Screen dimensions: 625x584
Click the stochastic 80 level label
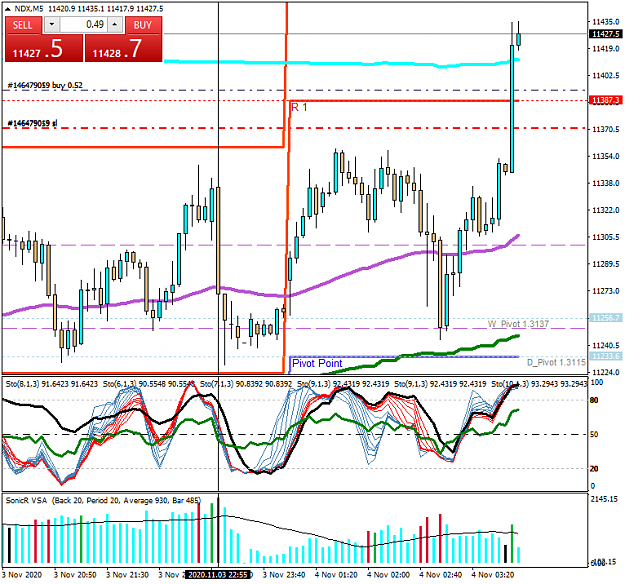coord(594,400)
